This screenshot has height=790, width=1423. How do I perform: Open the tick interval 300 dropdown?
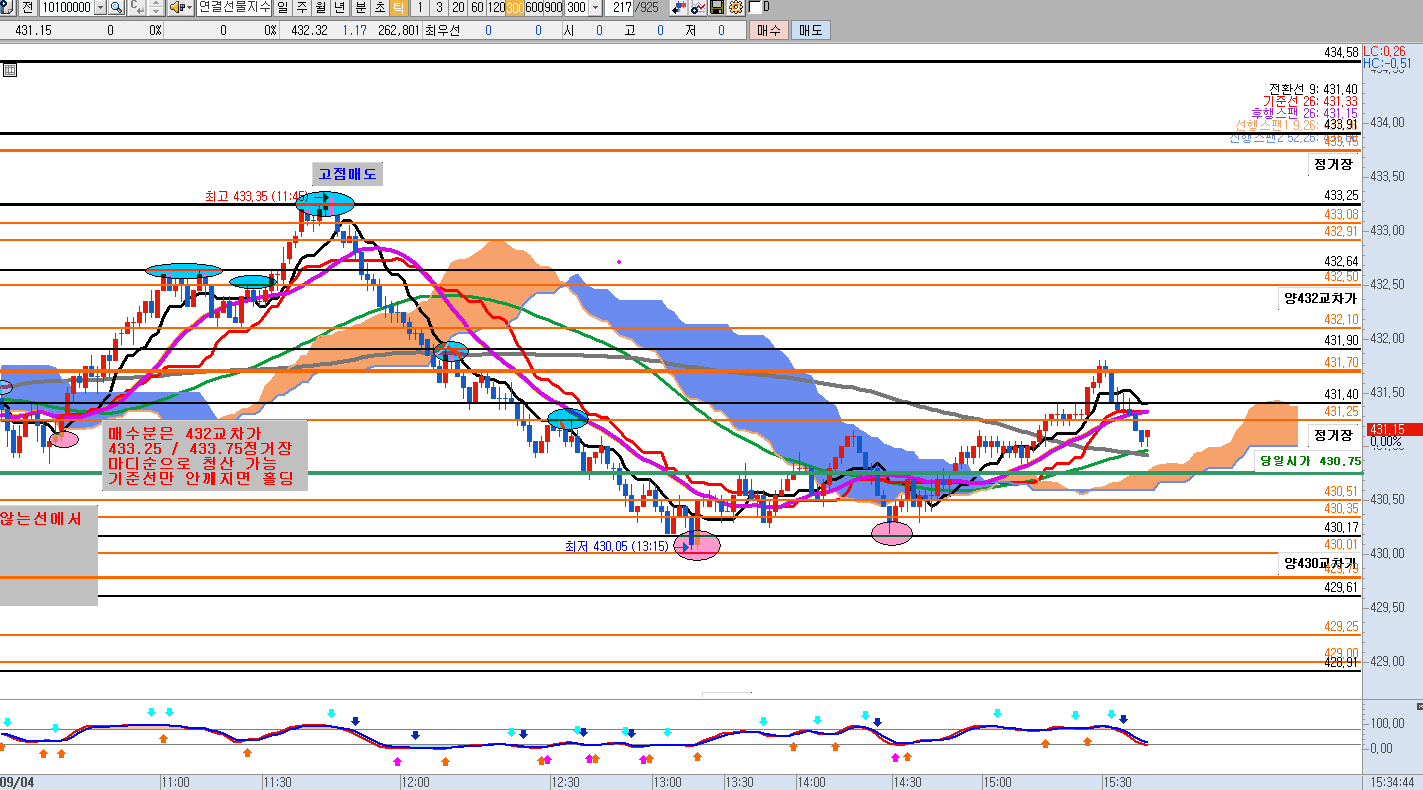(596, 8)
